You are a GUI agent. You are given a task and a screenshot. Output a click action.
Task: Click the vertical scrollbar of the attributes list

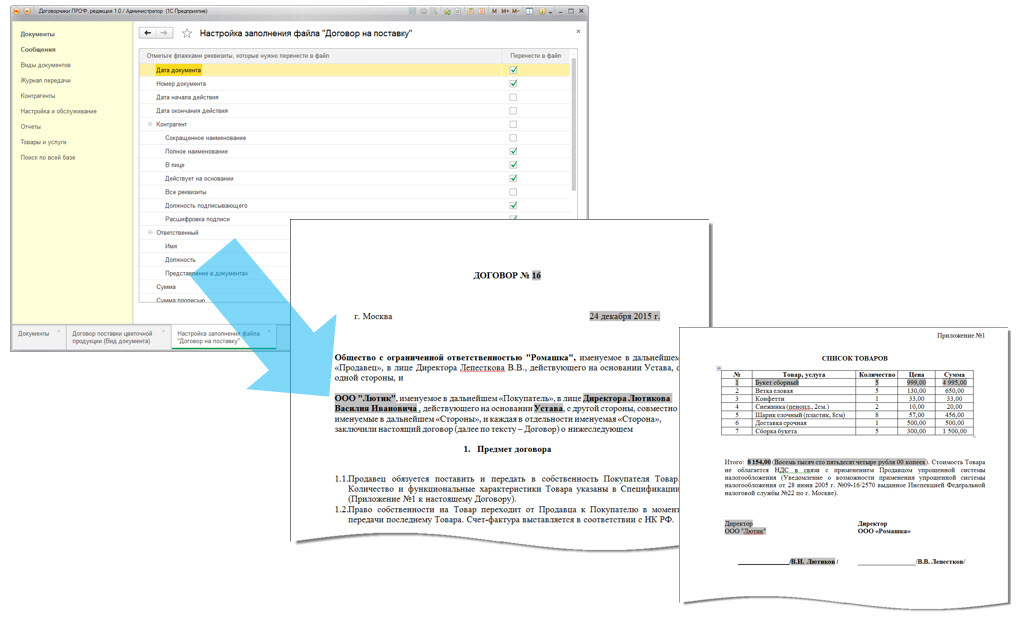pyautogui.click(x=573, y=124)
